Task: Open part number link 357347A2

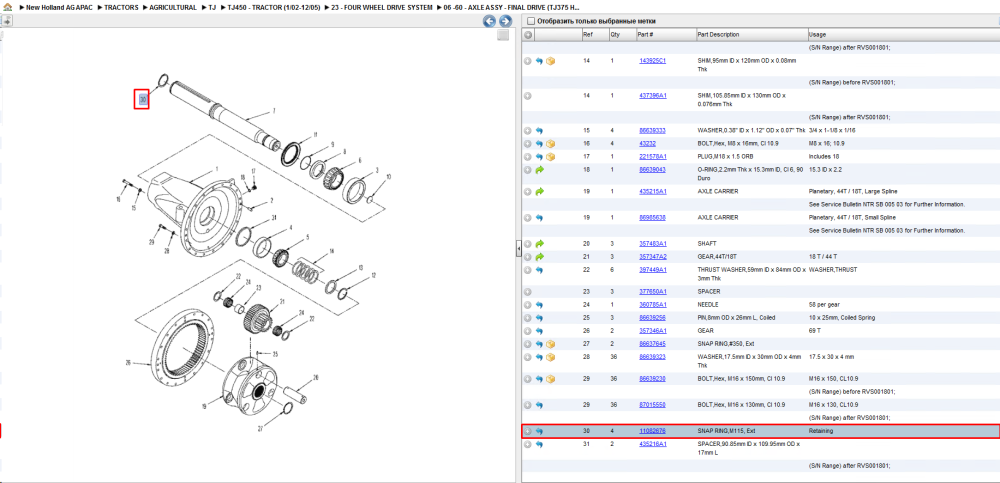Action: coord(652,256)
